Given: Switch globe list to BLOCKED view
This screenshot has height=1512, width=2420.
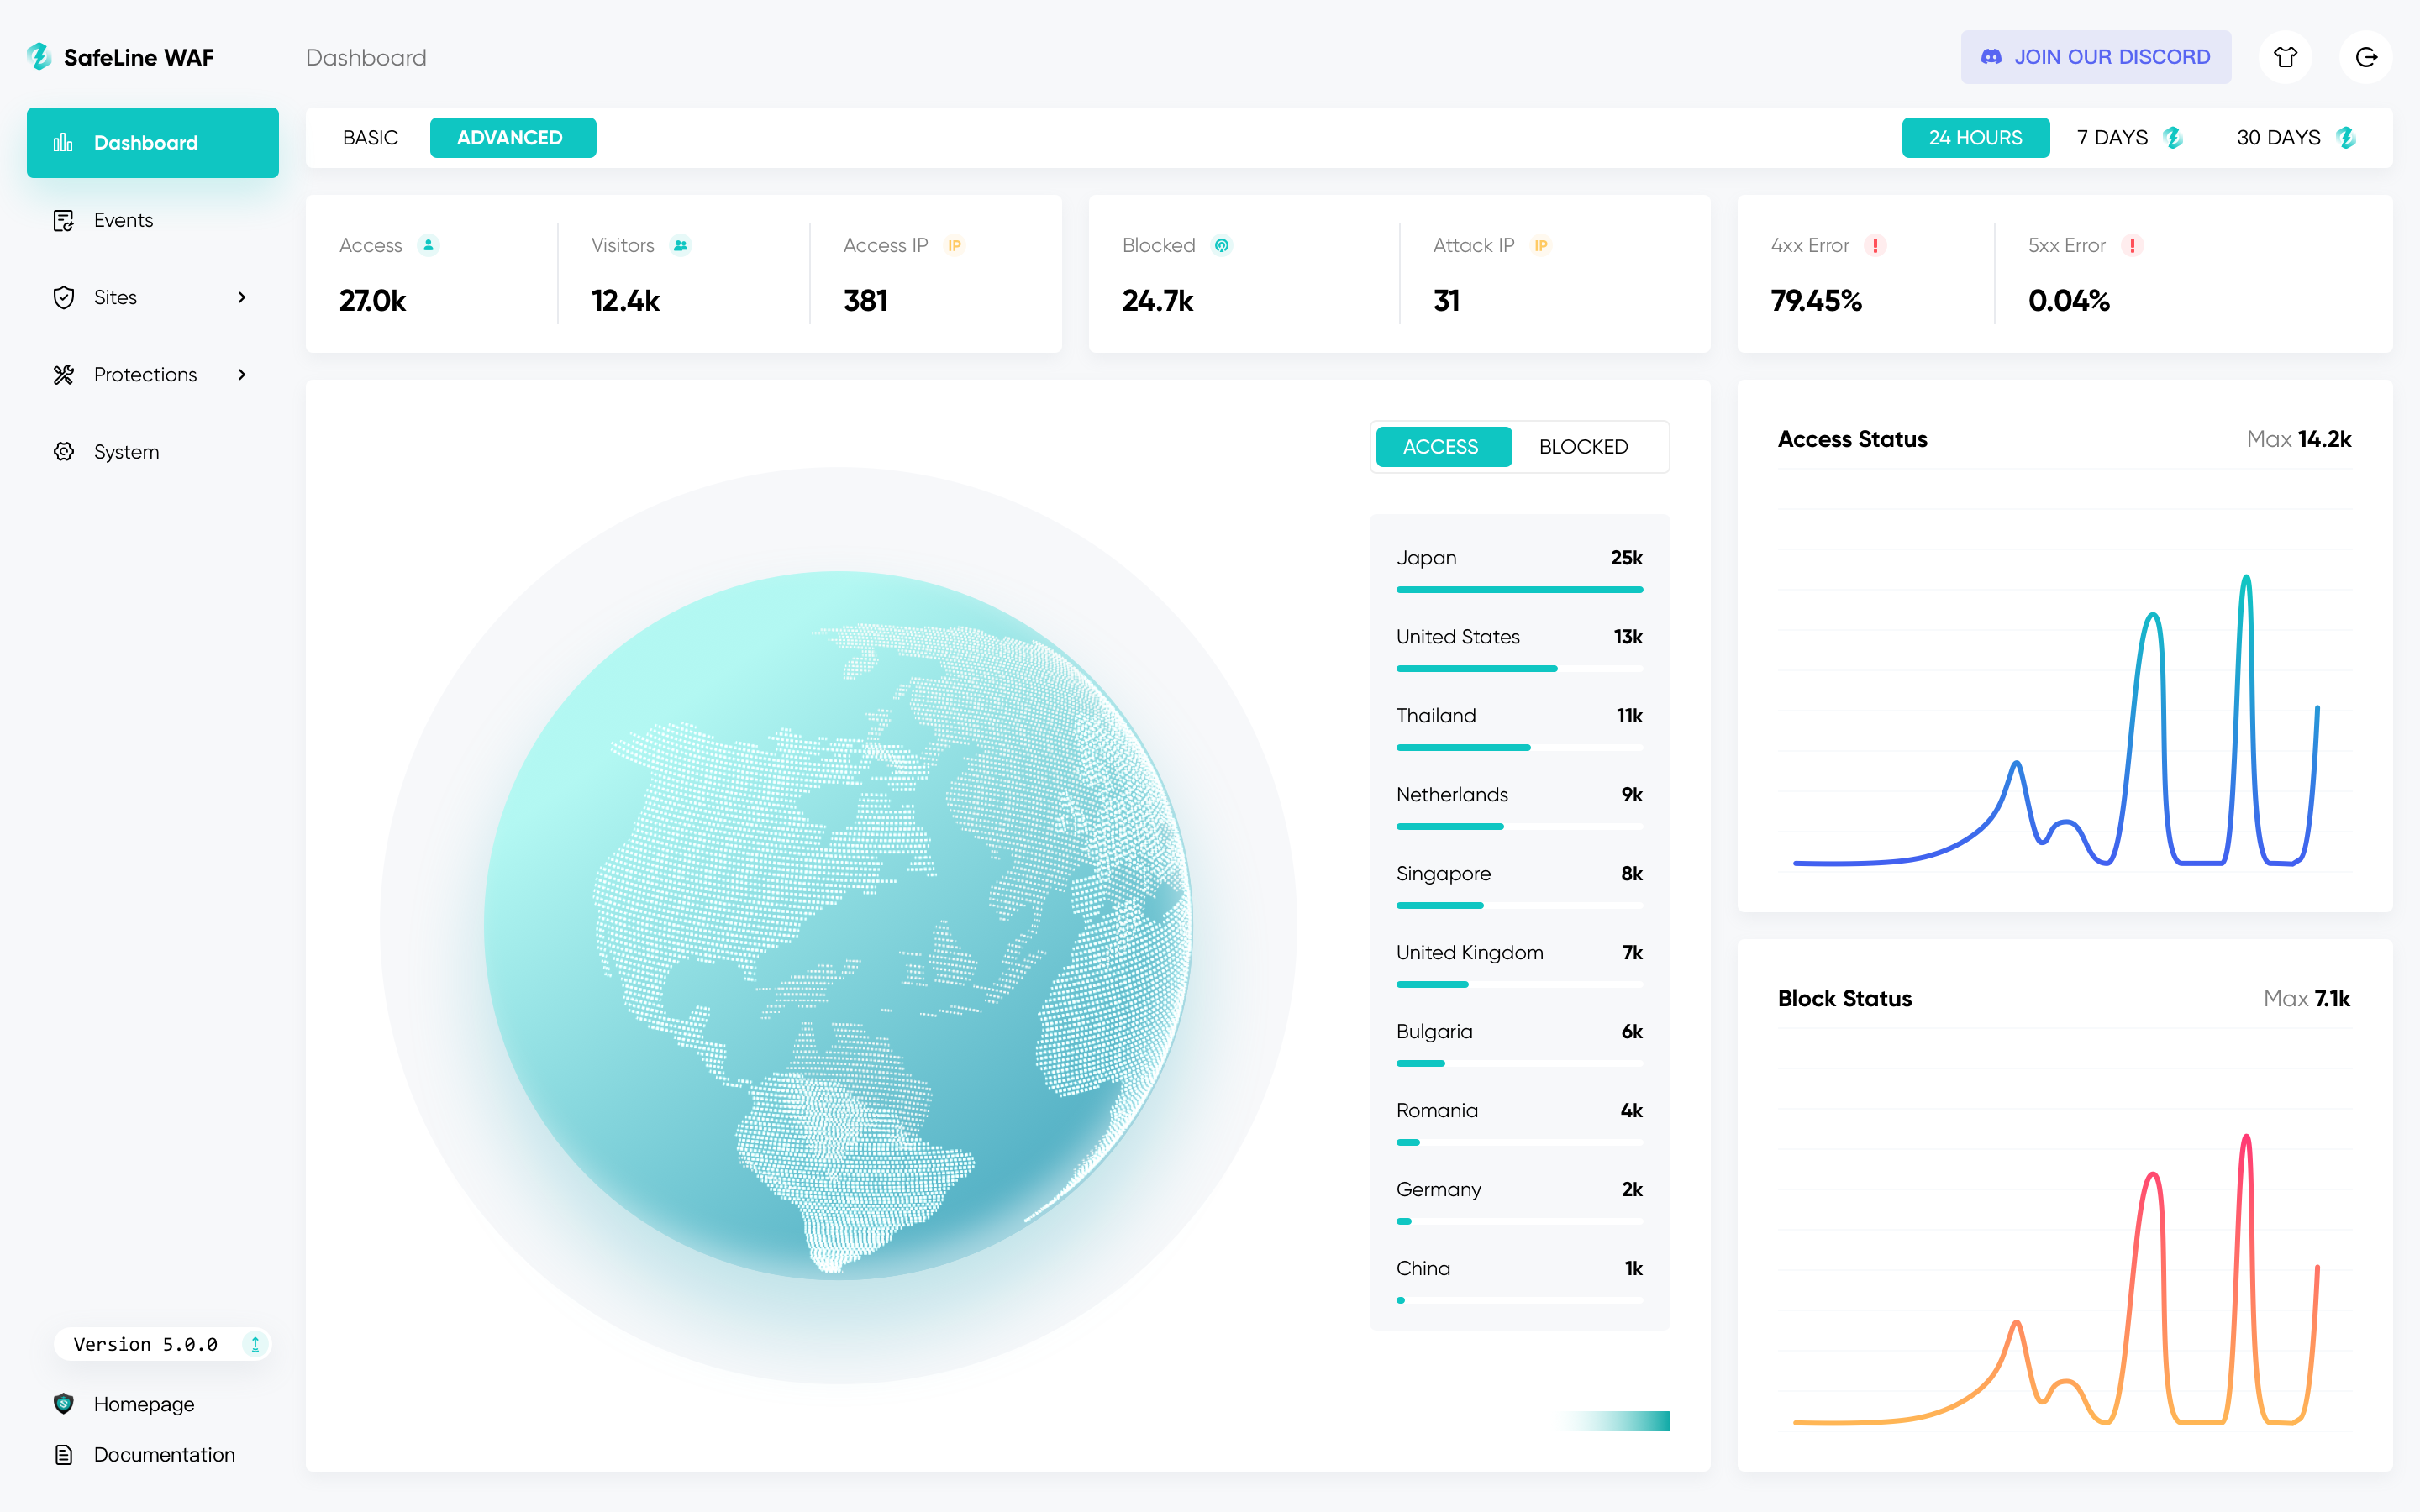Looking at the screenshot, I should coord(1583,447).
